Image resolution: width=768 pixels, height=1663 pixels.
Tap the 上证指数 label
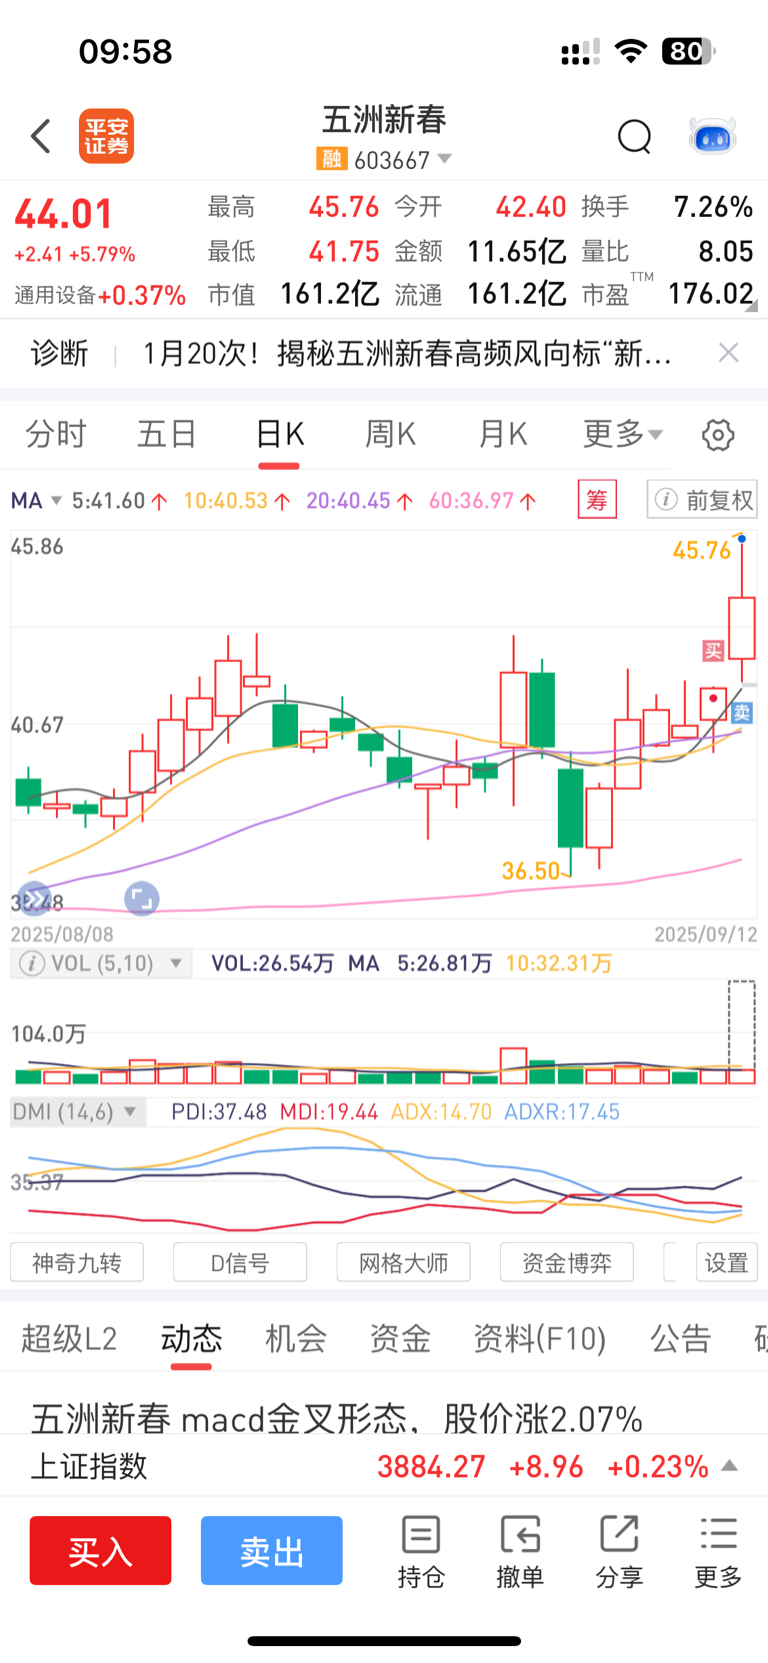click(89, 1466)
